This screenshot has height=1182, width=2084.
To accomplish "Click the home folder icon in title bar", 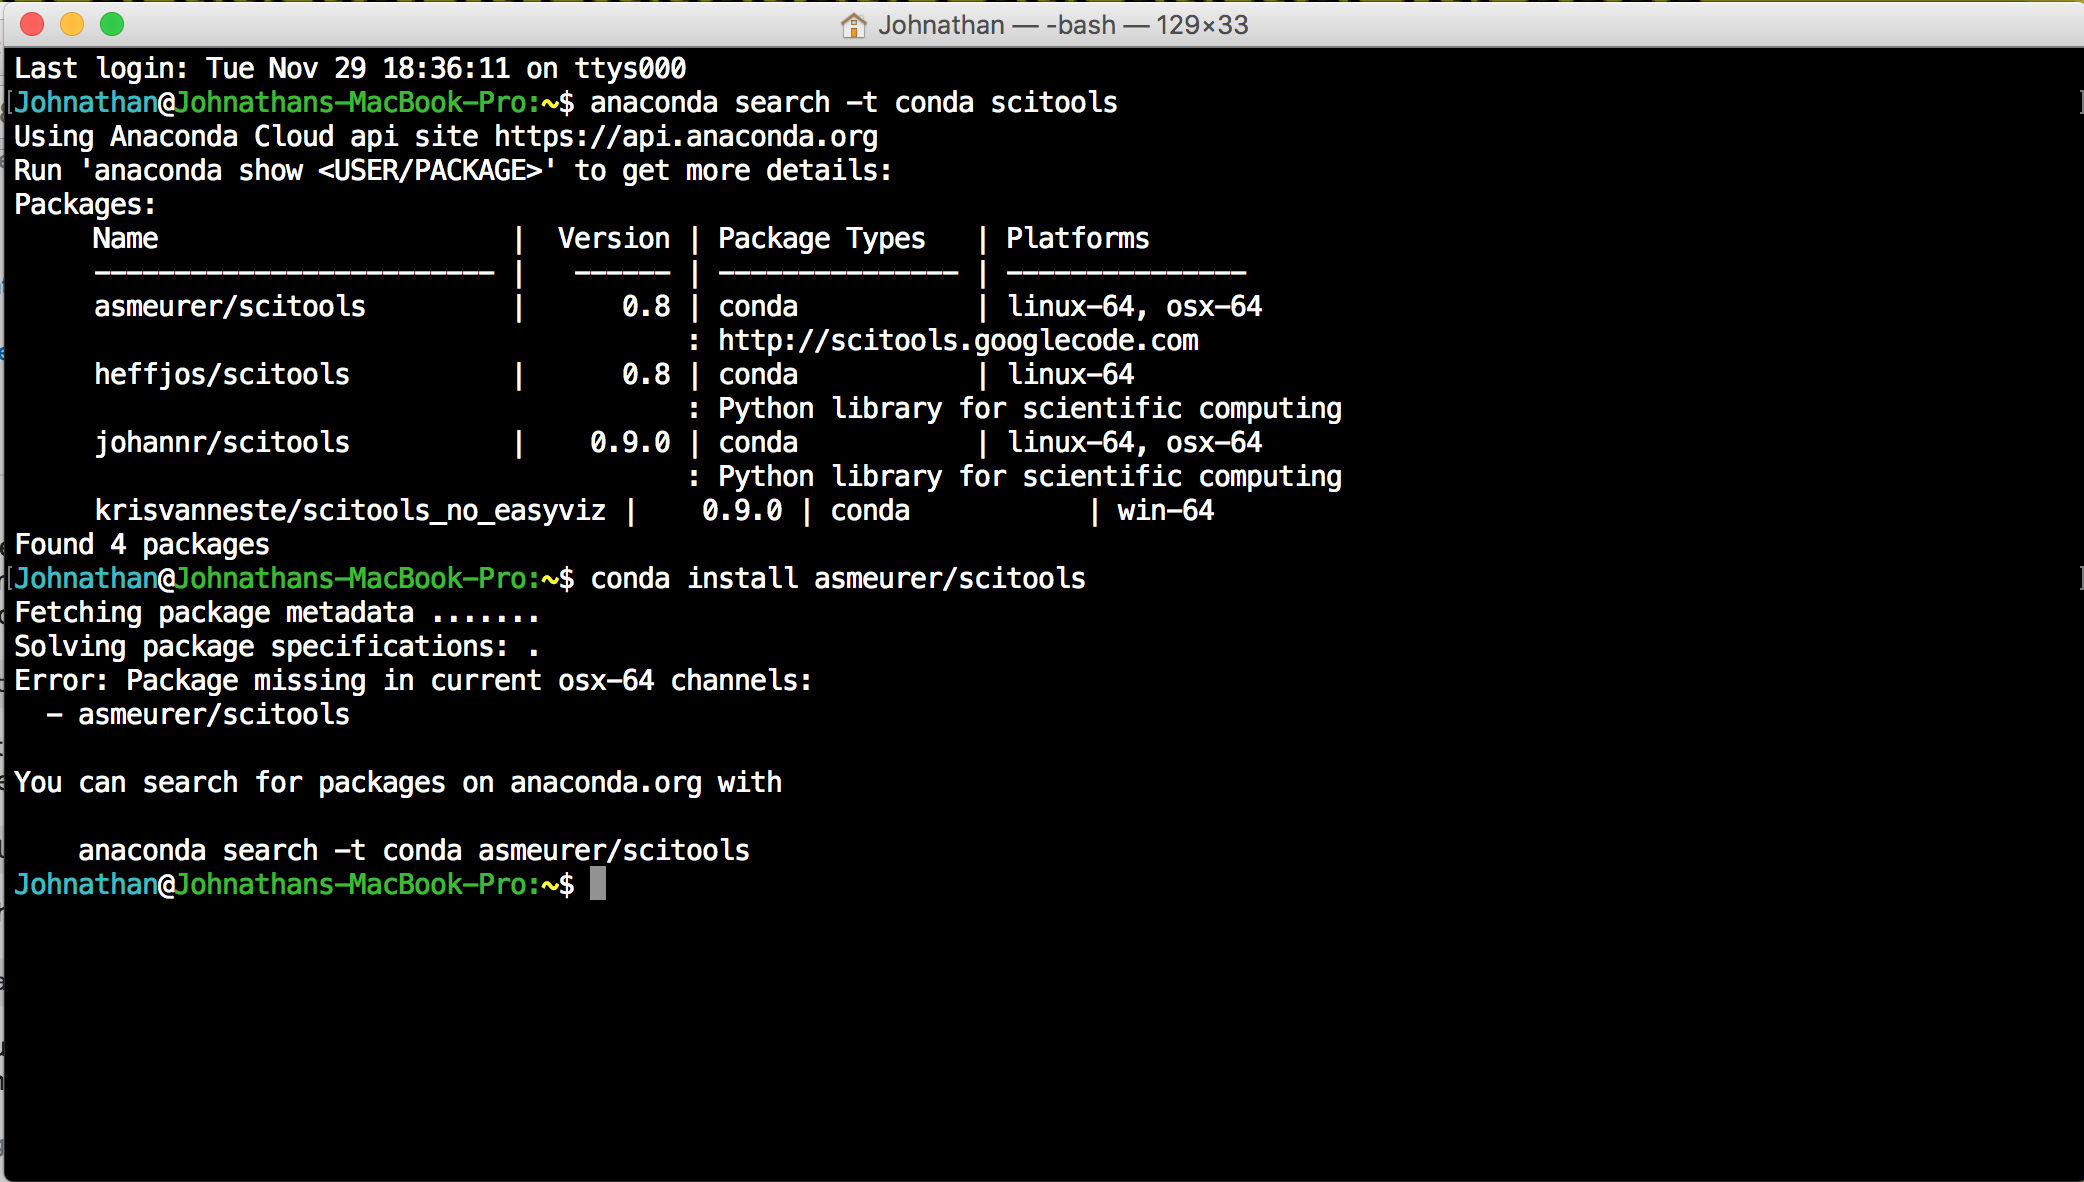I will (853, 25).
